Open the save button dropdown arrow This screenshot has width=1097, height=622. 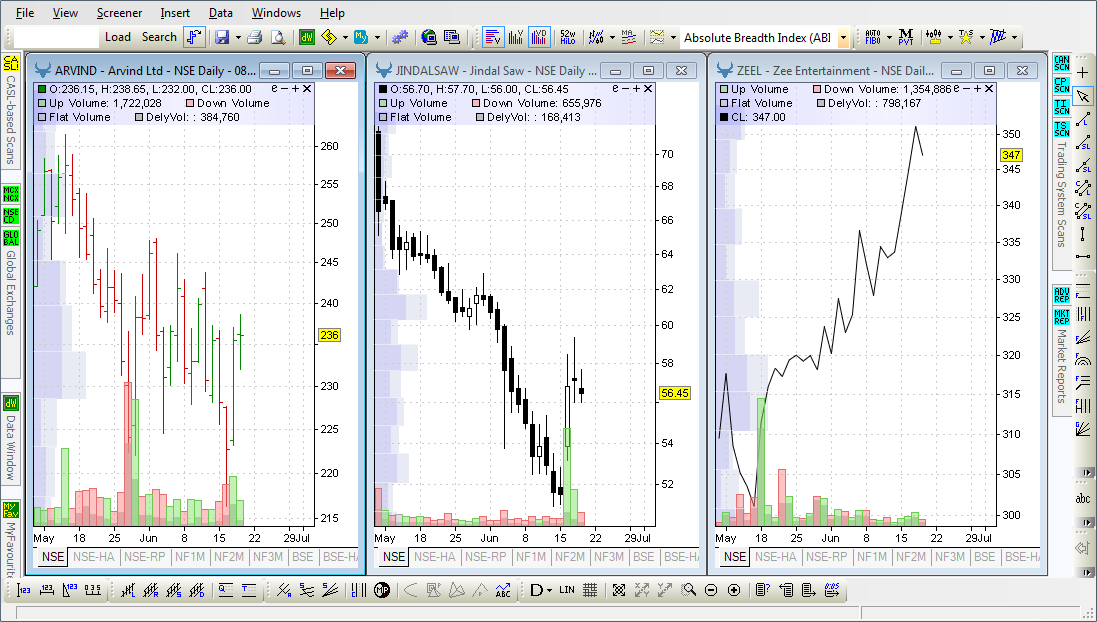(x=238, y=38)
